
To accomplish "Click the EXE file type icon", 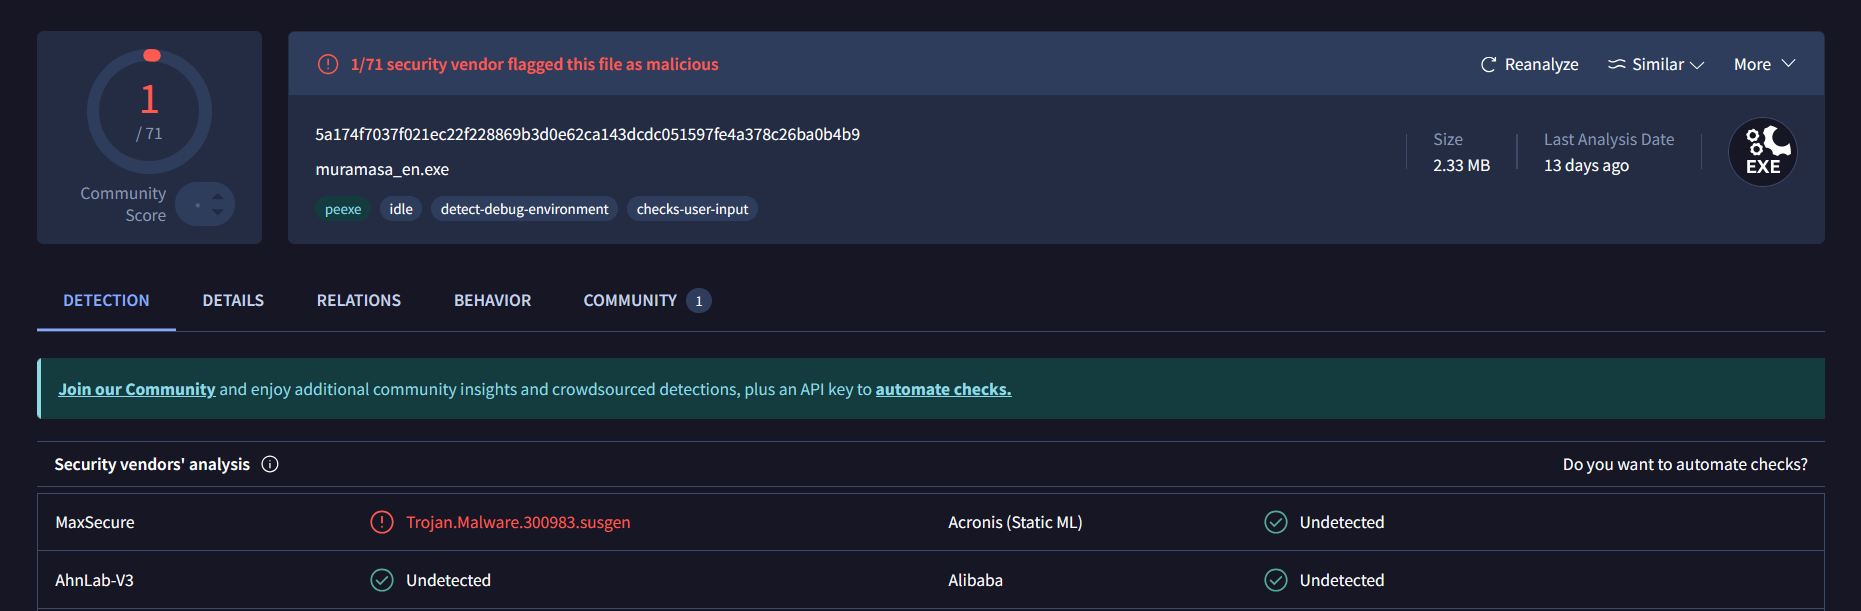I will 1763,152.
